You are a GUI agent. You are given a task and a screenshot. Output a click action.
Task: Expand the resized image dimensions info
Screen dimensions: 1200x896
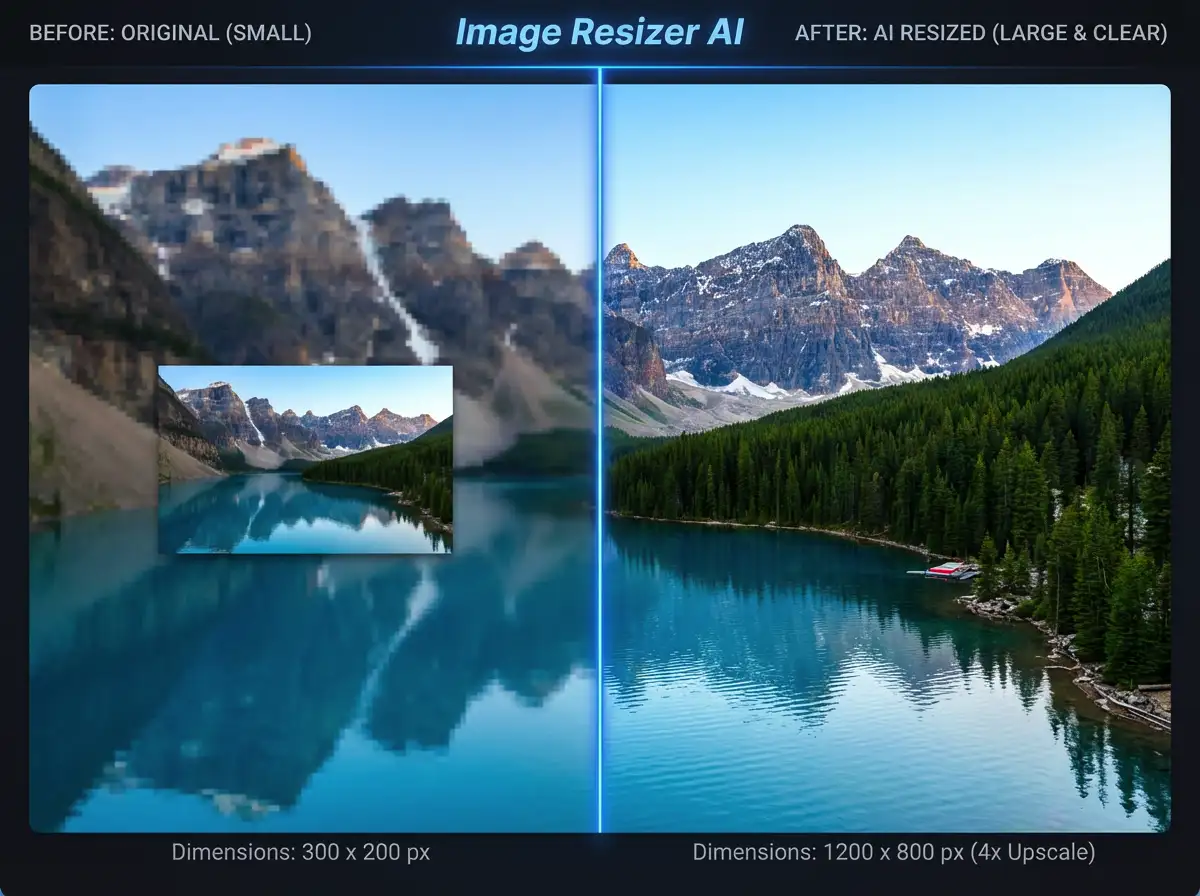point(893,853)
